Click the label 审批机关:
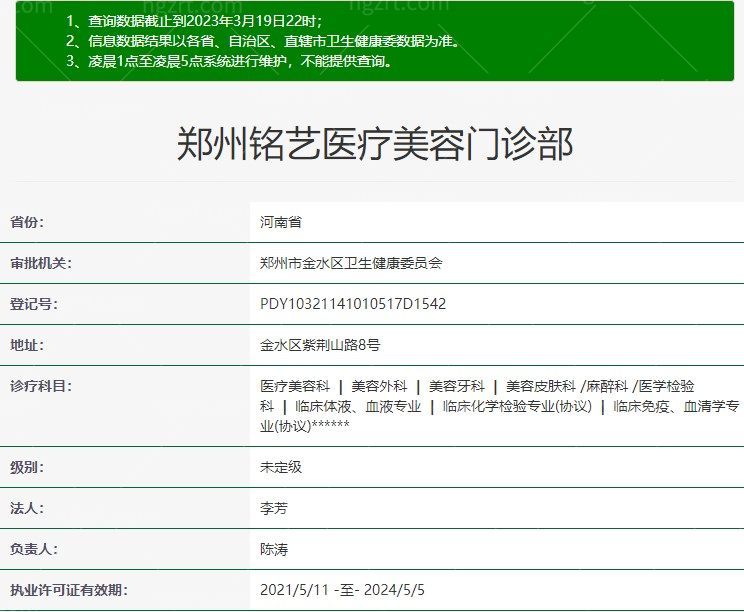Viewport: 744px width, 612px height. pos(41,263)
